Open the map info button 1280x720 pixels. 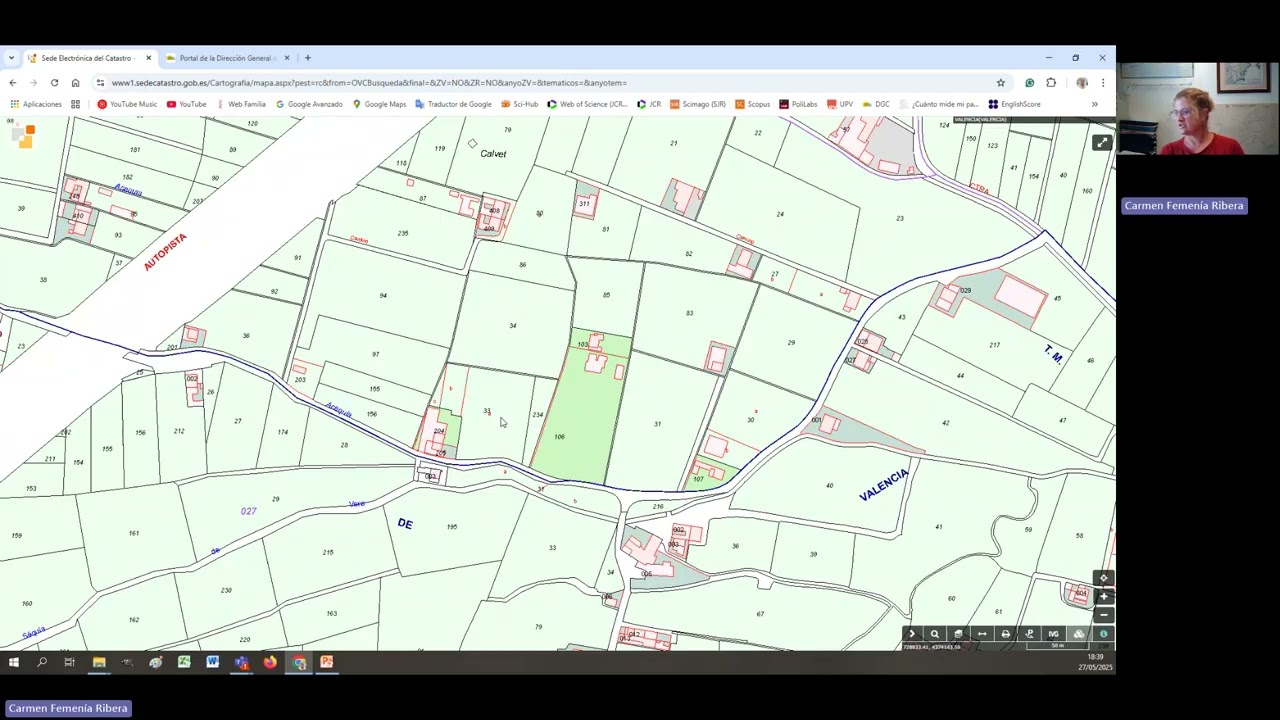pyautogui.click(x=1103, y=634)
